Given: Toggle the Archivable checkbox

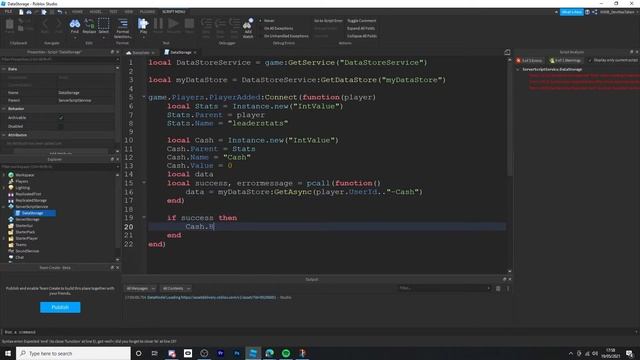Looking at the screenshot, I should (x=61, y=118).
